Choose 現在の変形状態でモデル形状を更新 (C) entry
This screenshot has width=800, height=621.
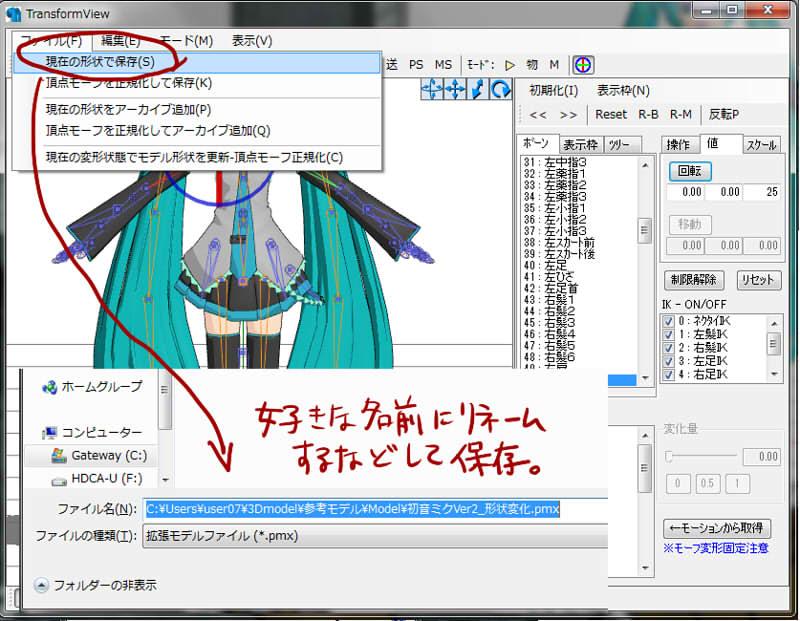point(197,157)
